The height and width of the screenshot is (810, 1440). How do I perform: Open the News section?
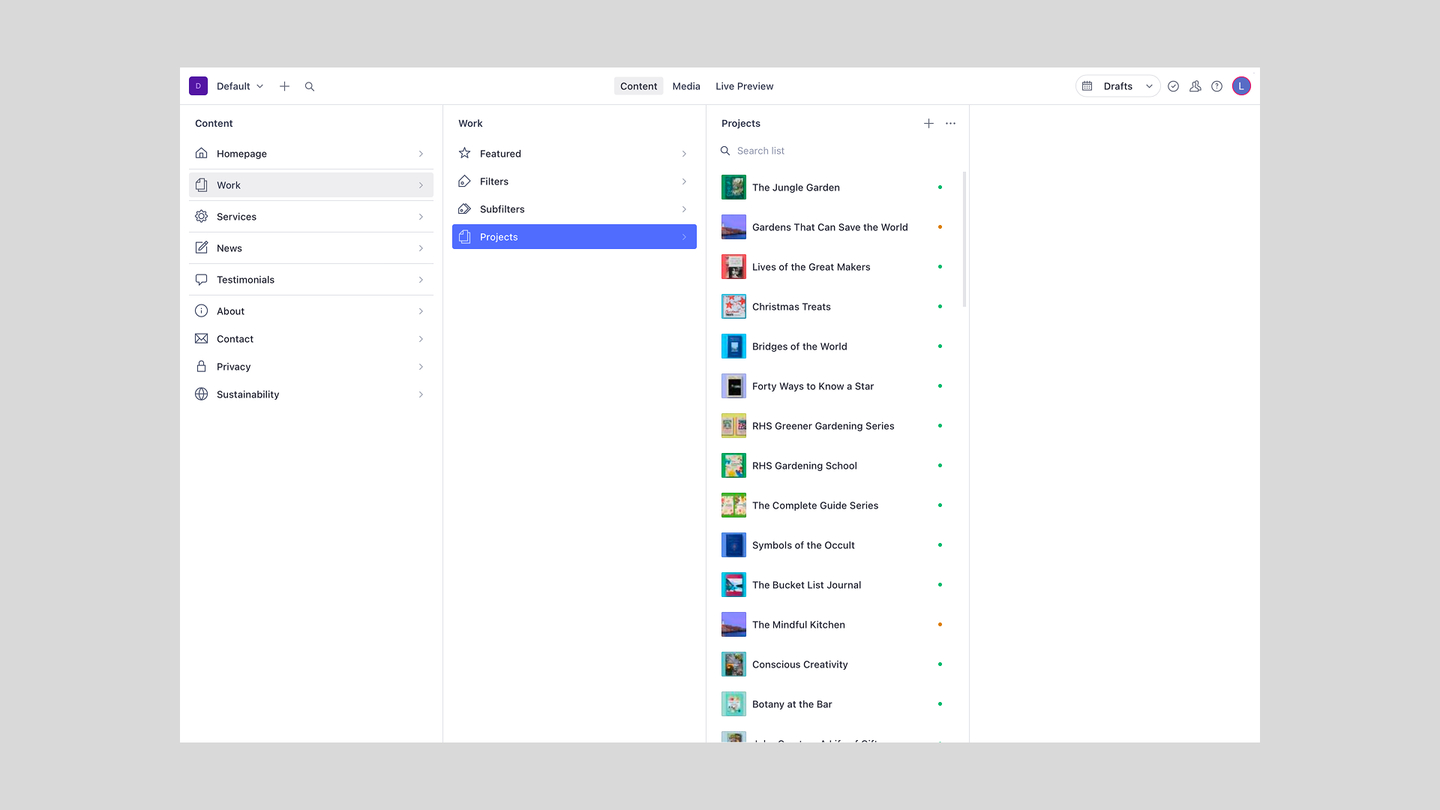pos(311,248)
